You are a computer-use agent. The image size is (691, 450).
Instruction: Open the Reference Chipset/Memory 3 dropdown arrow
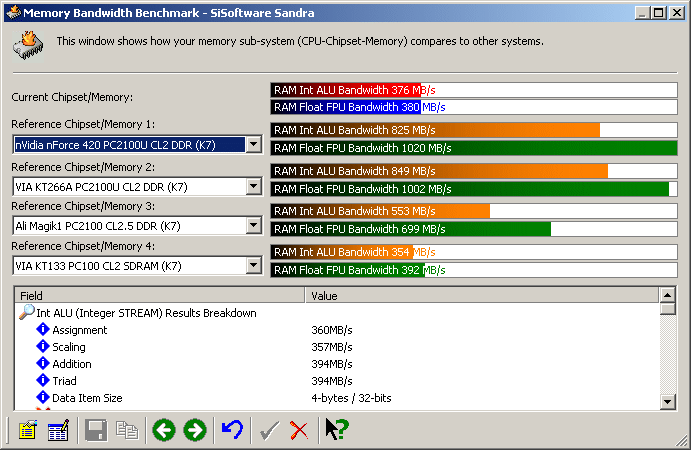(x=254, y=226)
